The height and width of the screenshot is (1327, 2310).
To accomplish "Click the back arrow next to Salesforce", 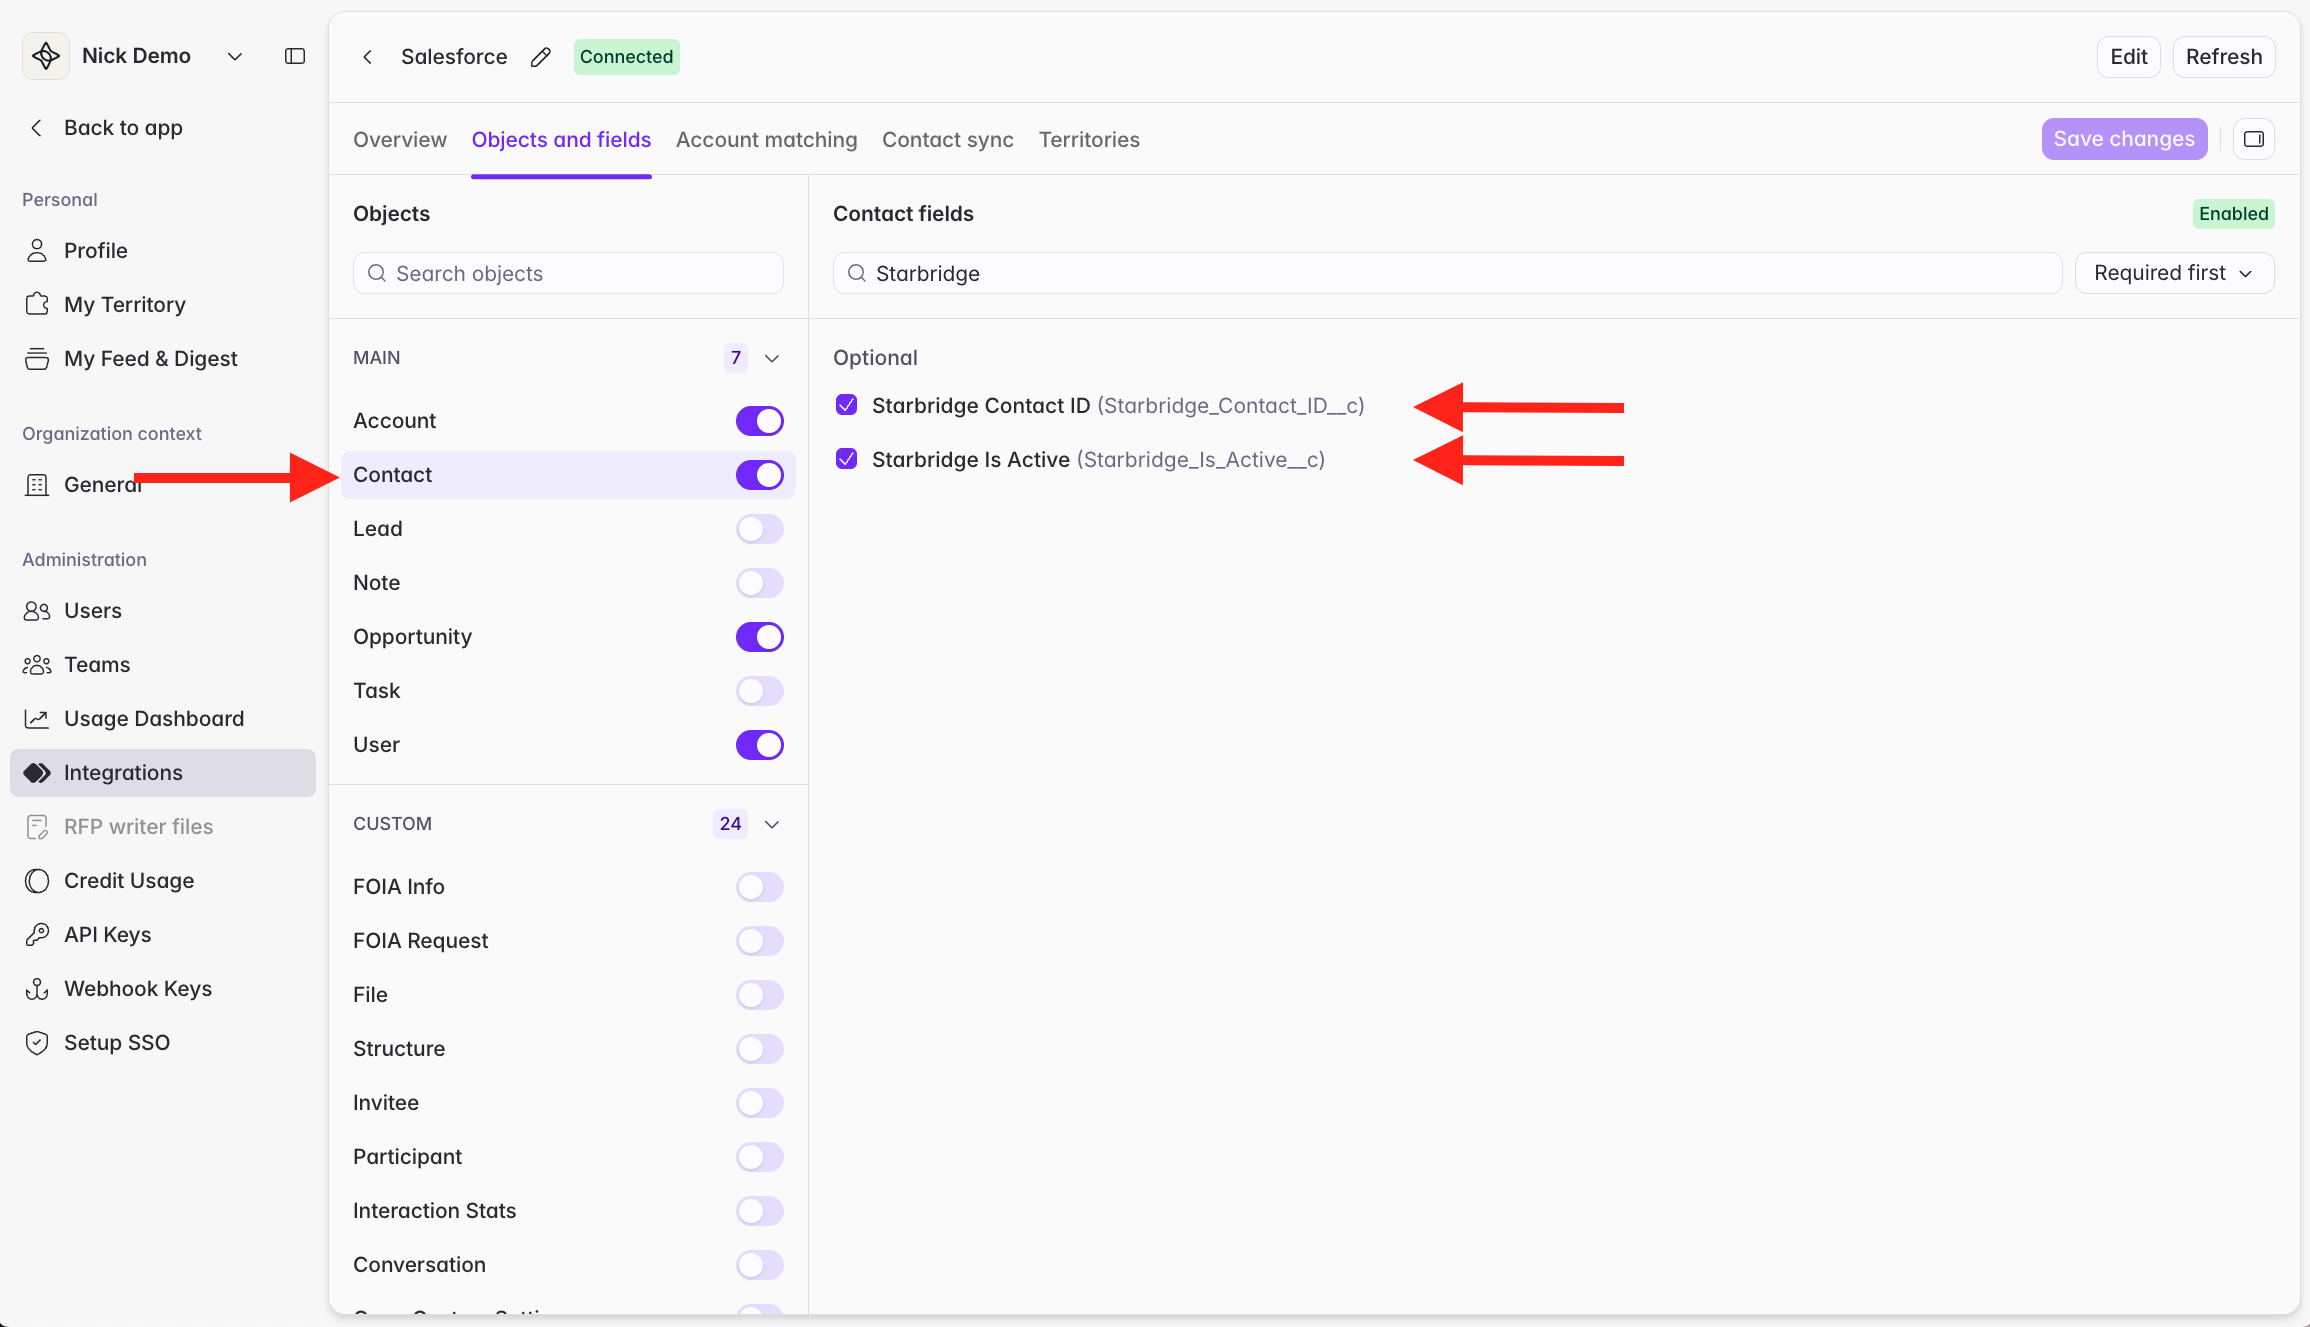I will point(368,57).
